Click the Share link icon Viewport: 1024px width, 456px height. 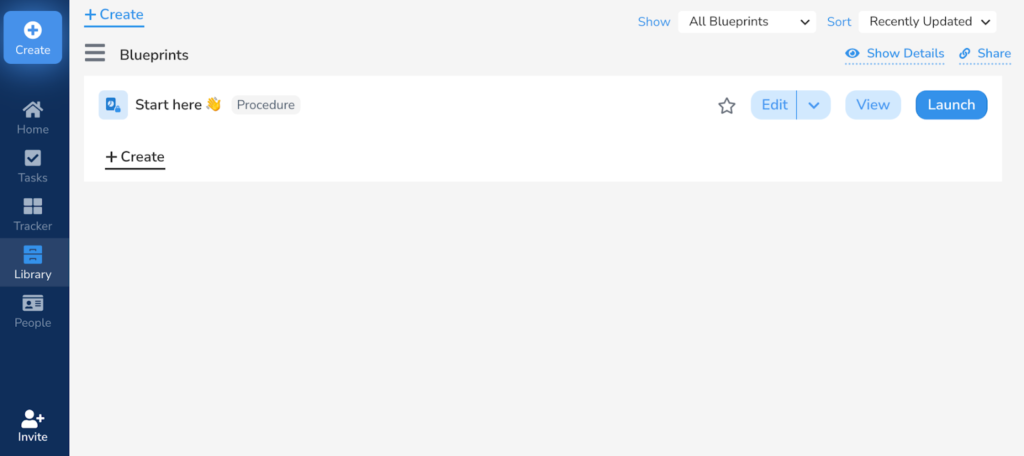tap(965, 54)
